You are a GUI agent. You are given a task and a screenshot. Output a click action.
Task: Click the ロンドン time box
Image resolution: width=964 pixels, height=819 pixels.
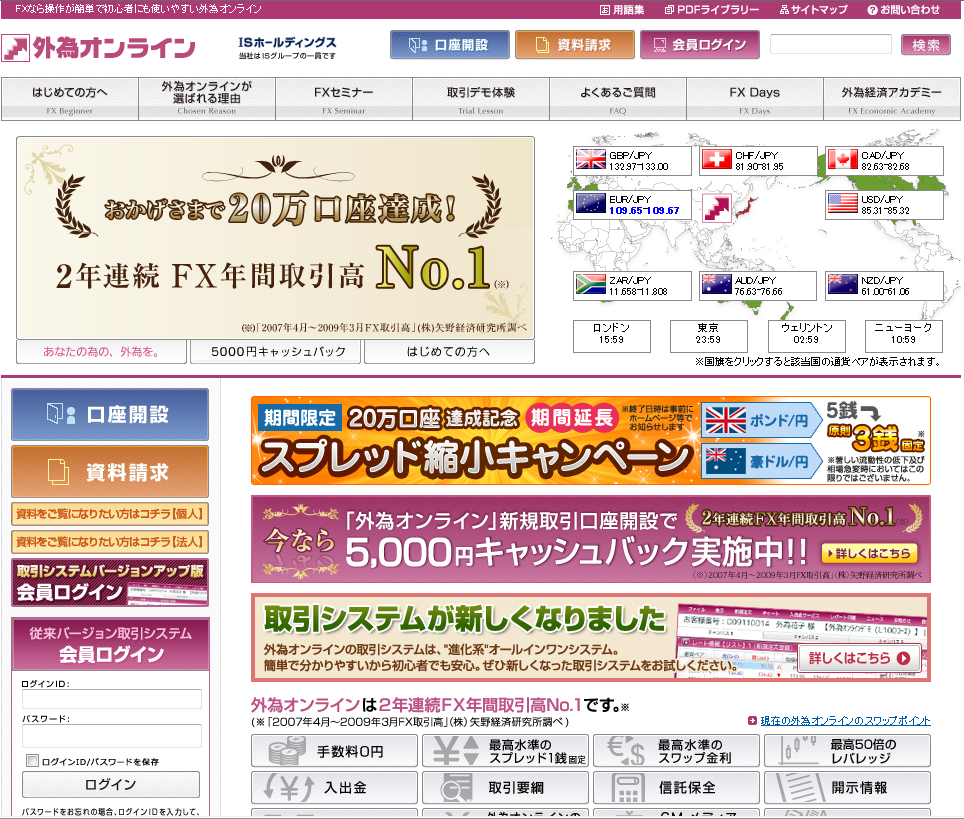coord(612,336)
